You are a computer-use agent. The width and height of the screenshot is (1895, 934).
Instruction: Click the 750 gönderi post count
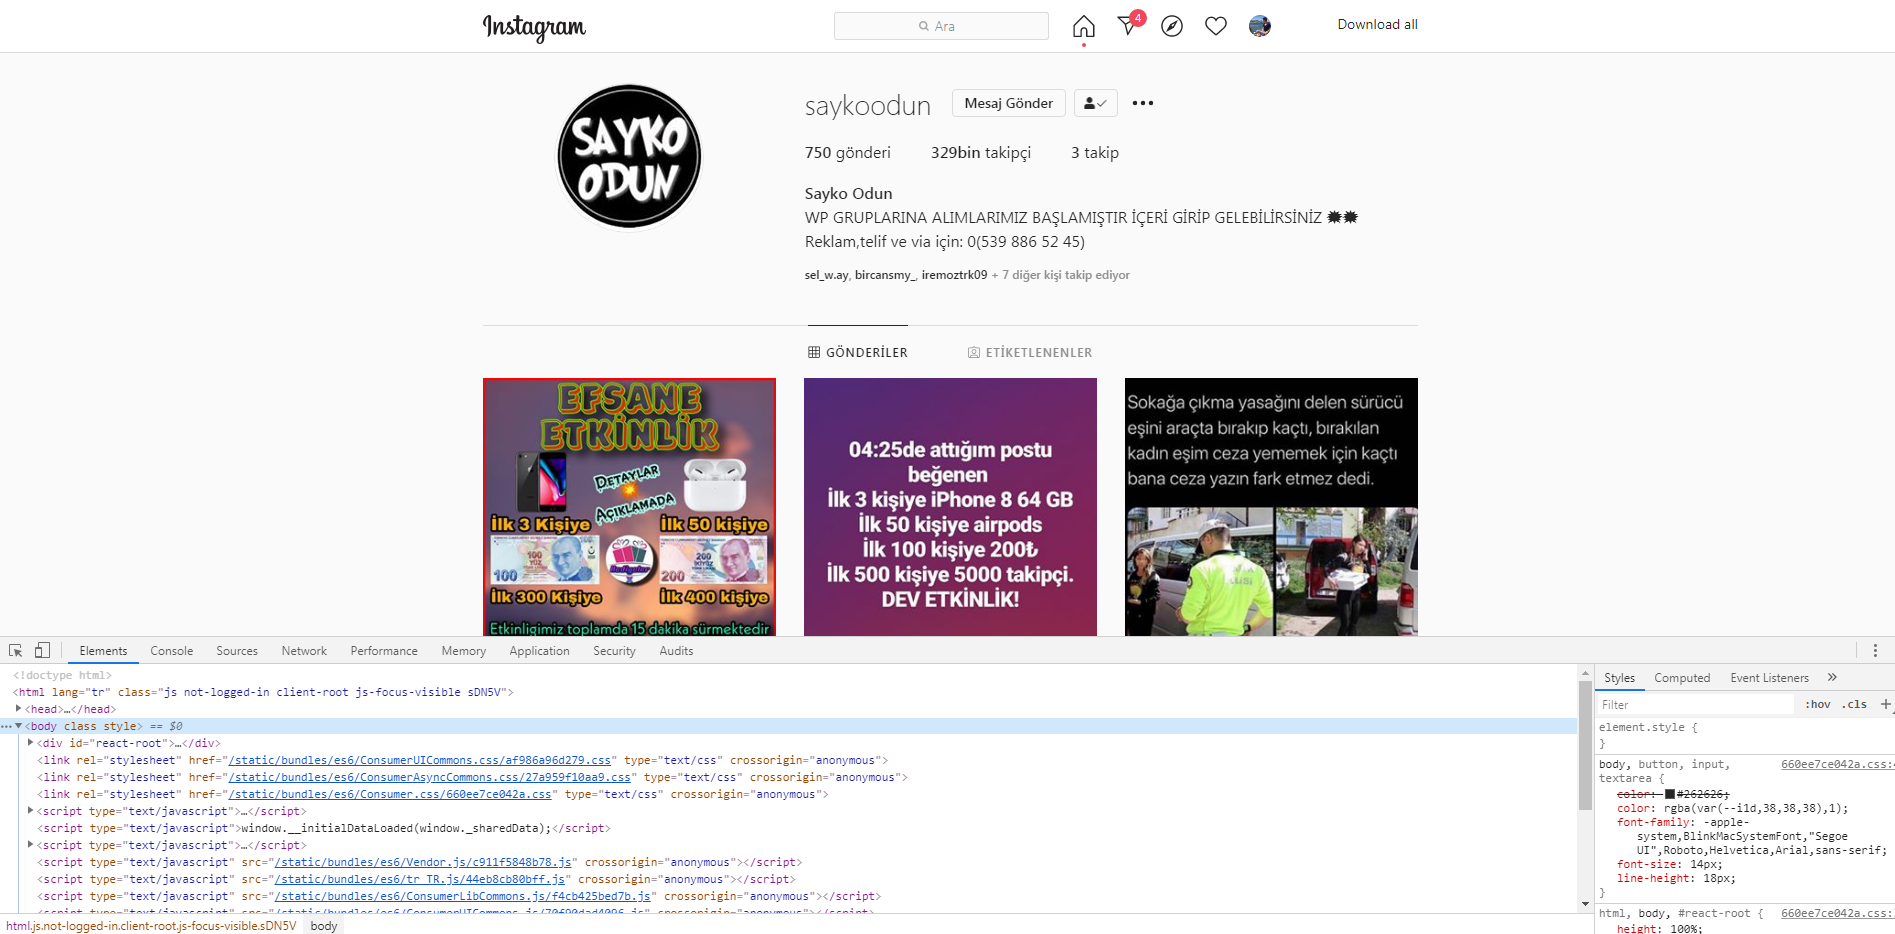[x=847, y=152]
